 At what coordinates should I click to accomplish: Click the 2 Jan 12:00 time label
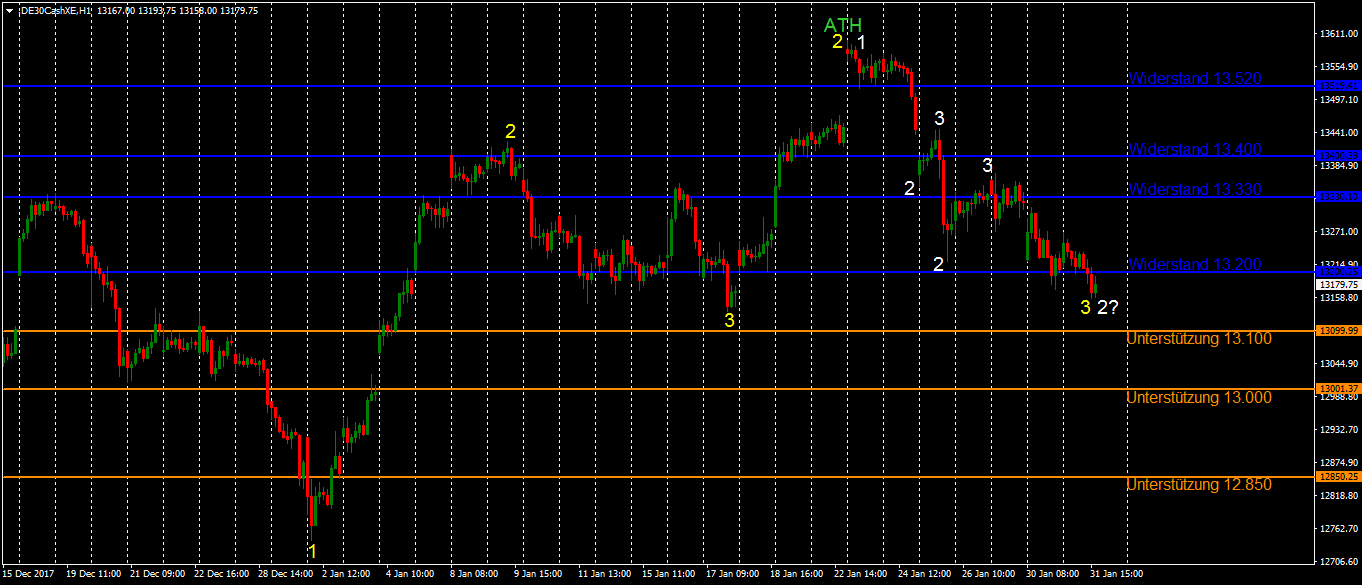pyautogui.click(x=348, y=576)
